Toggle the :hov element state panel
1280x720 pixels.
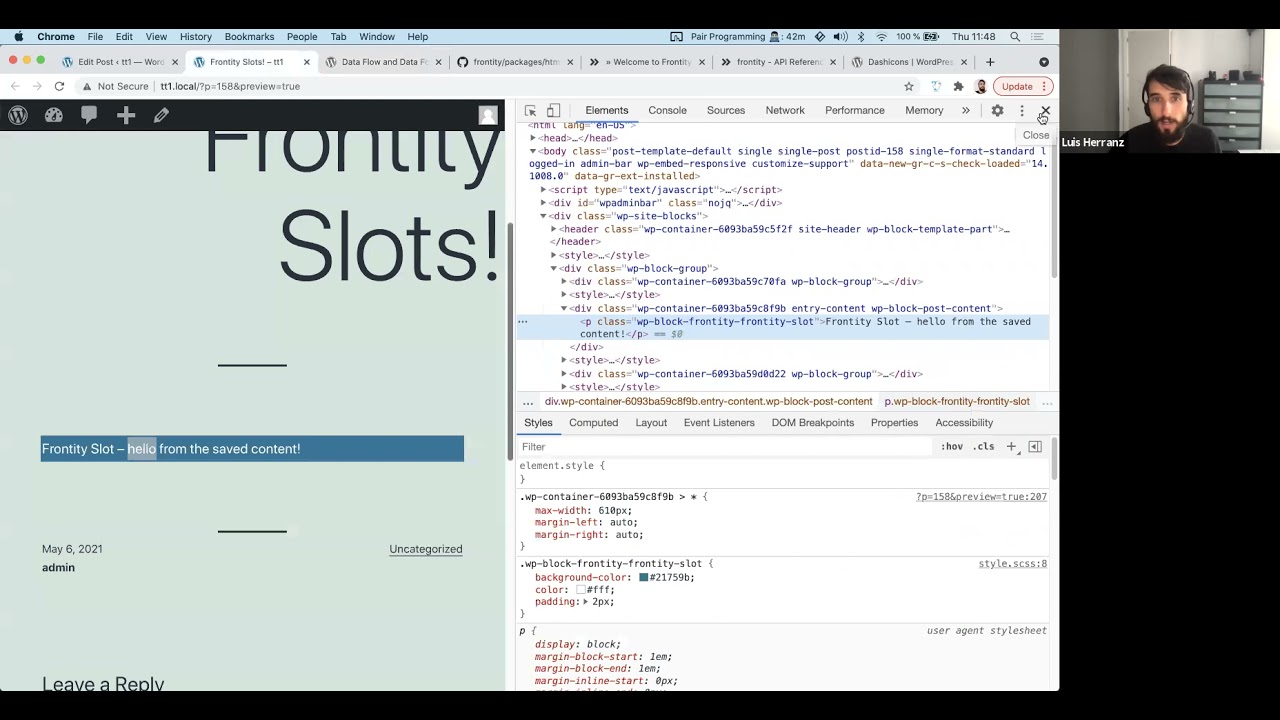pos(952,447)
